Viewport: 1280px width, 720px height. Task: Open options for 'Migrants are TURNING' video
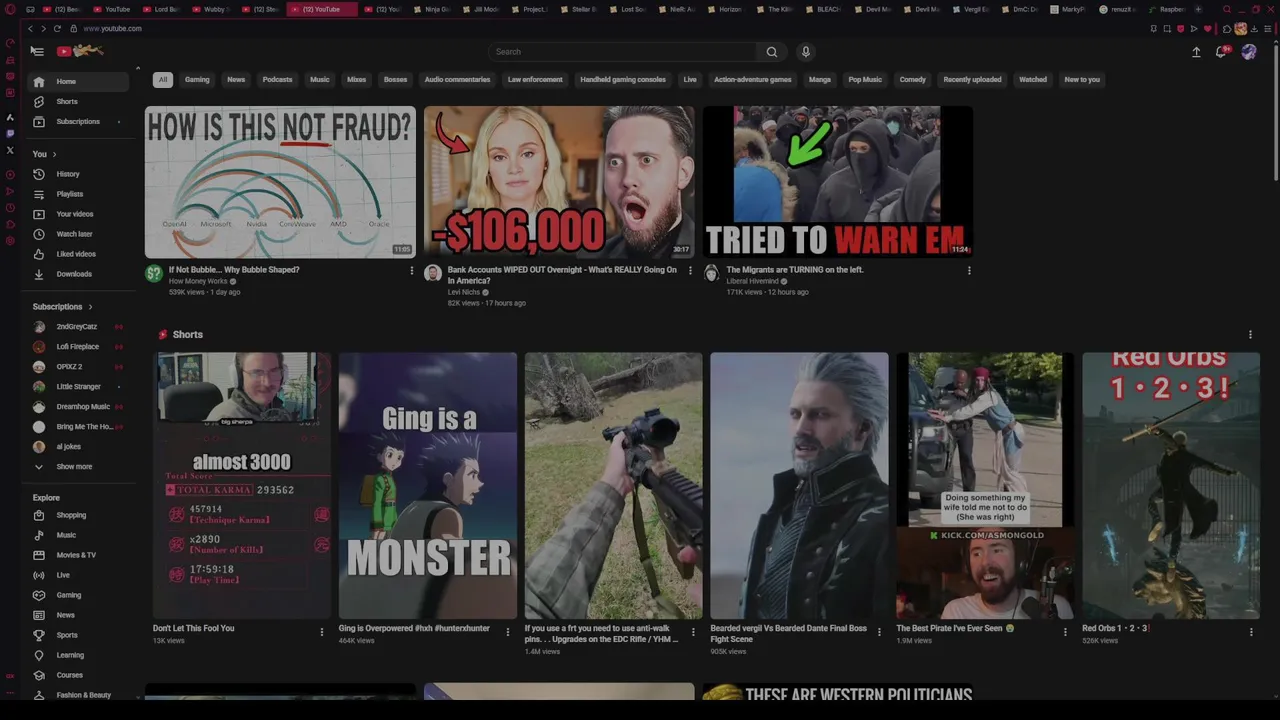(969, 270)
